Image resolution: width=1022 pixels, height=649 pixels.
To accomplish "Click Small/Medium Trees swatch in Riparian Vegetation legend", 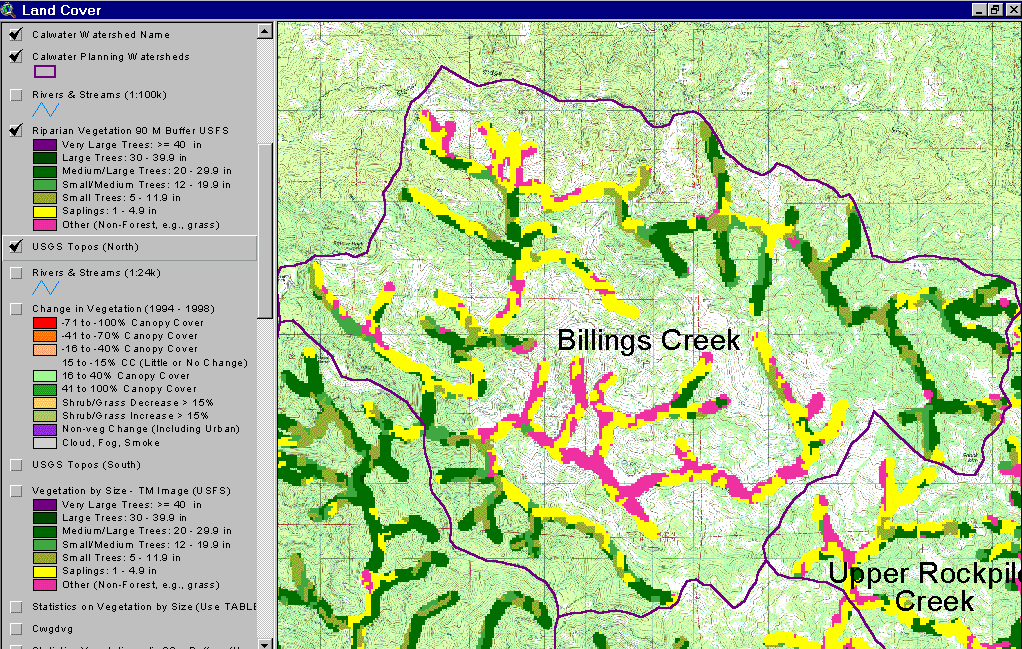I will point(44,184).
